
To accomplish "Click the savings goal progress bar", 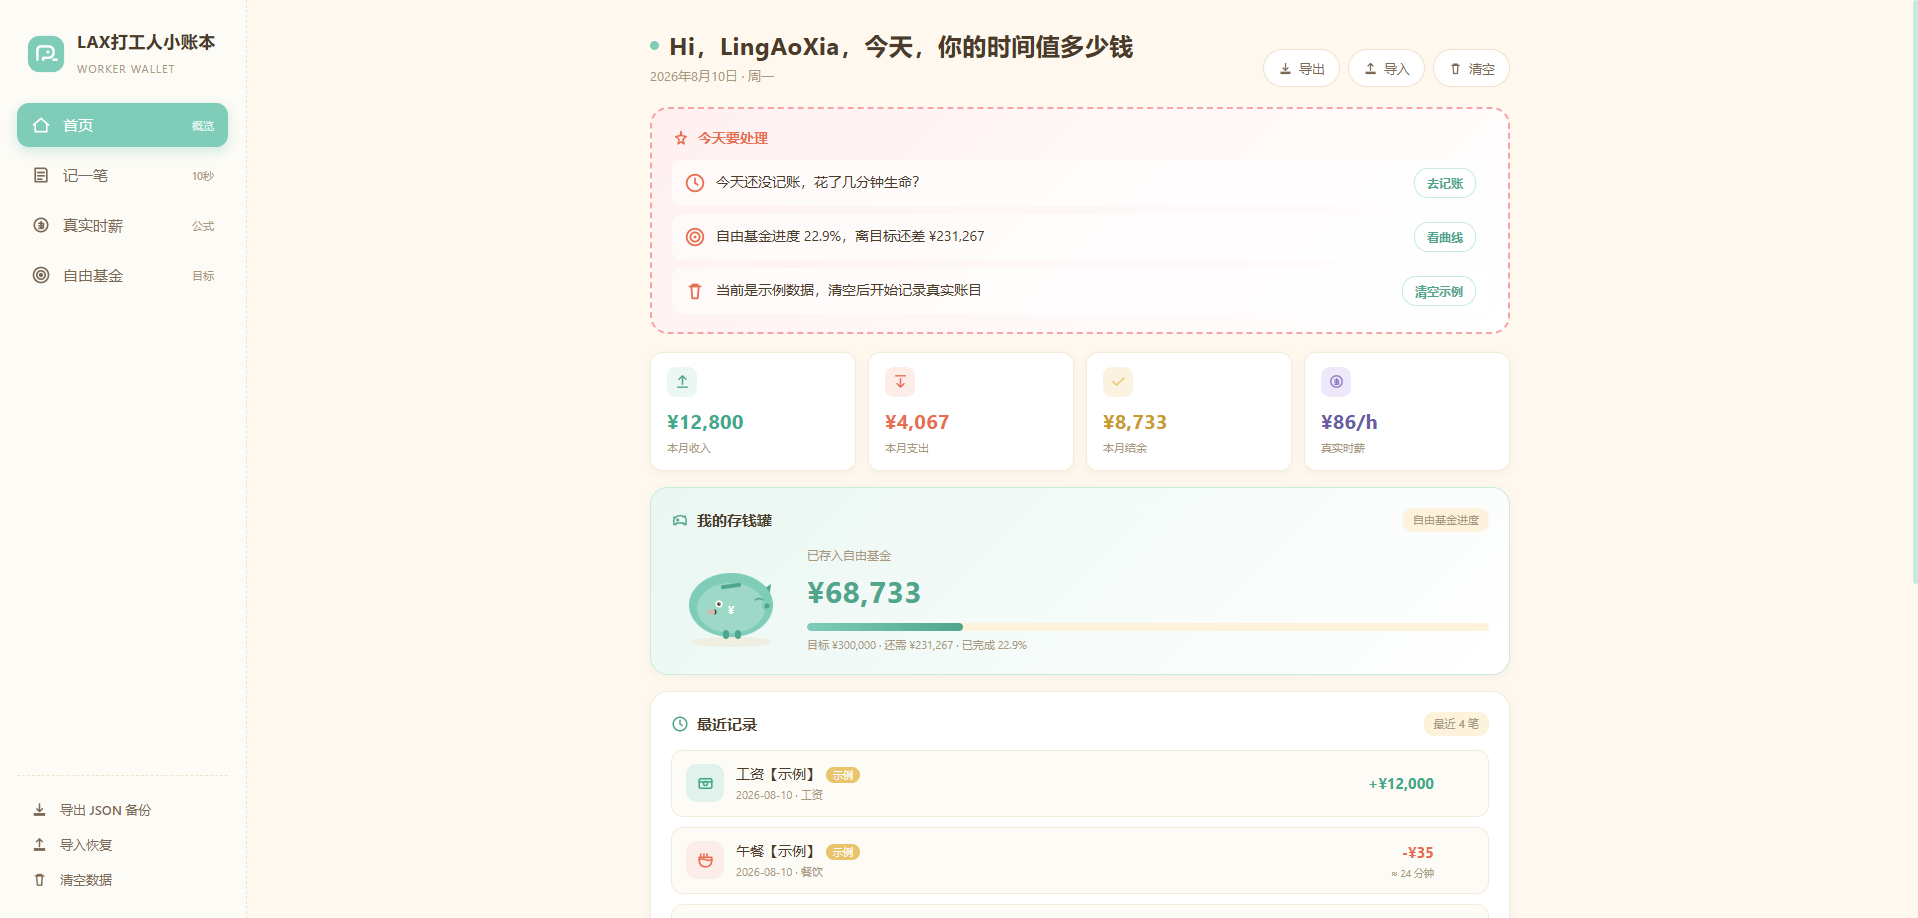I will (x=1148, y=627).
